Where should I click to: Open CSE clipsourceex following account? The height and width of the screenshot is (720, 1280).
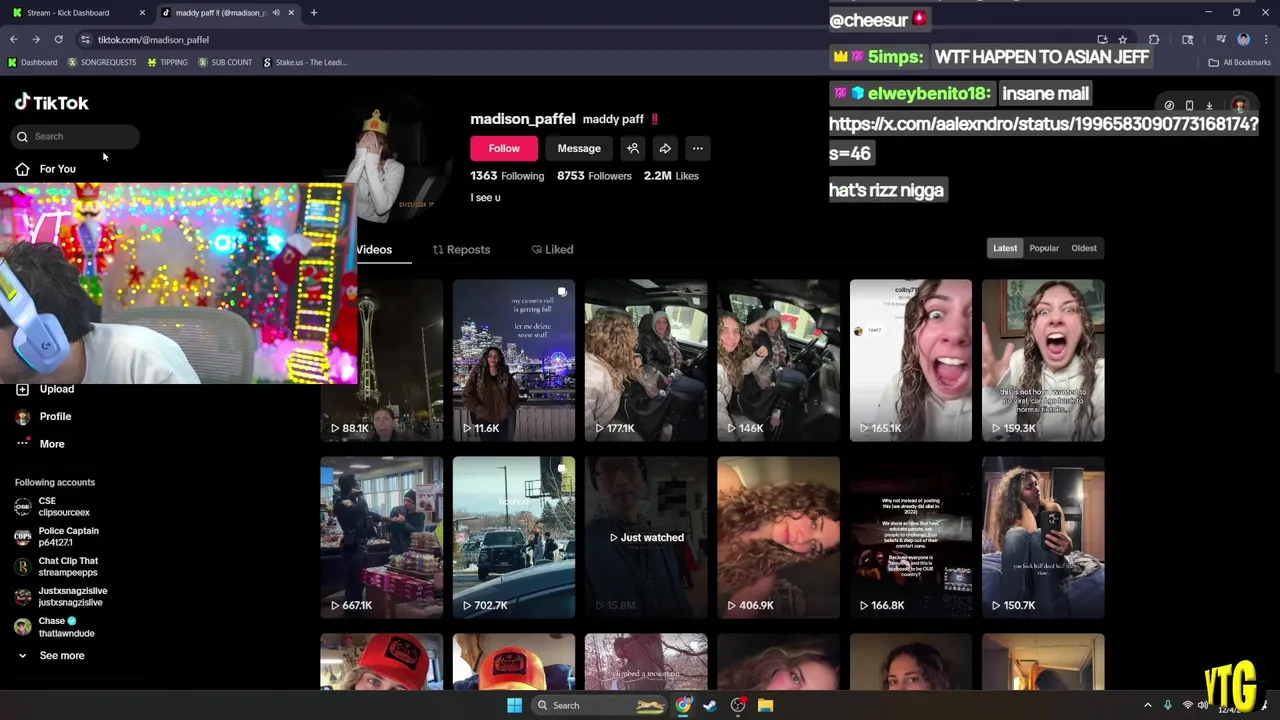(x=53, y=507)
